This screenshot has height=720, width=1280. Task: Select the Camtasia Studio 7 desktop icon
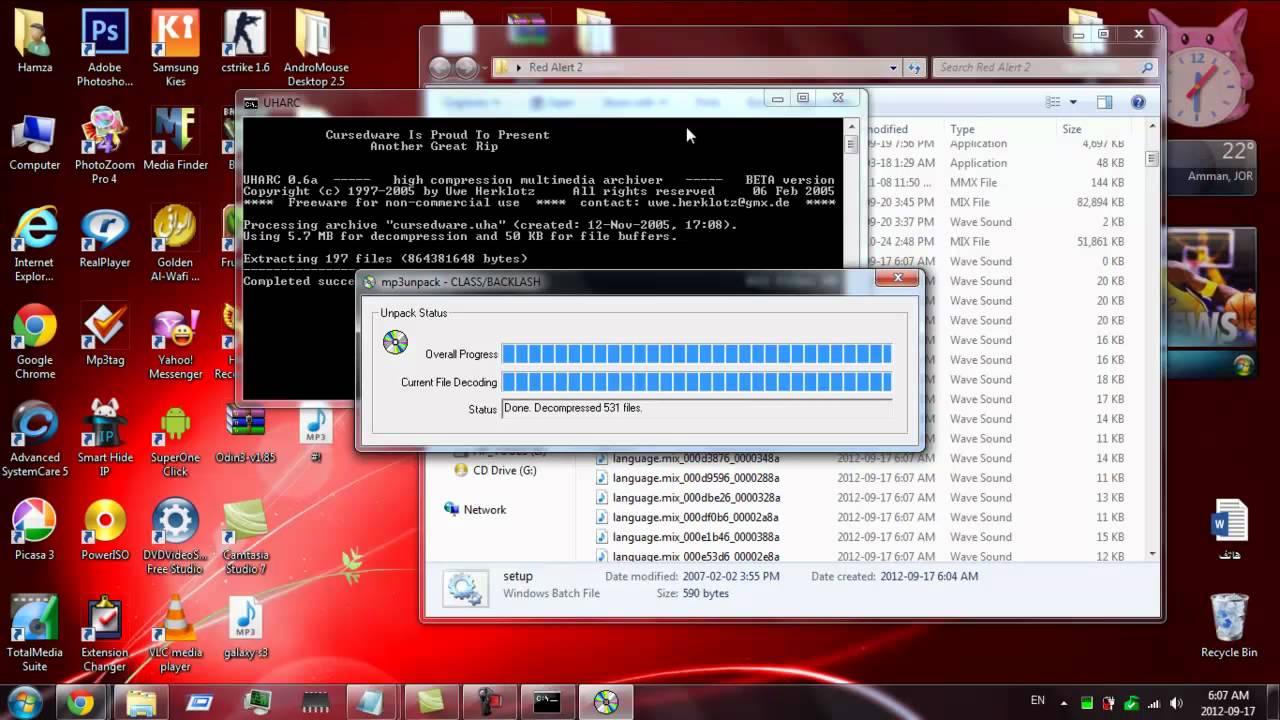point(245,536)
